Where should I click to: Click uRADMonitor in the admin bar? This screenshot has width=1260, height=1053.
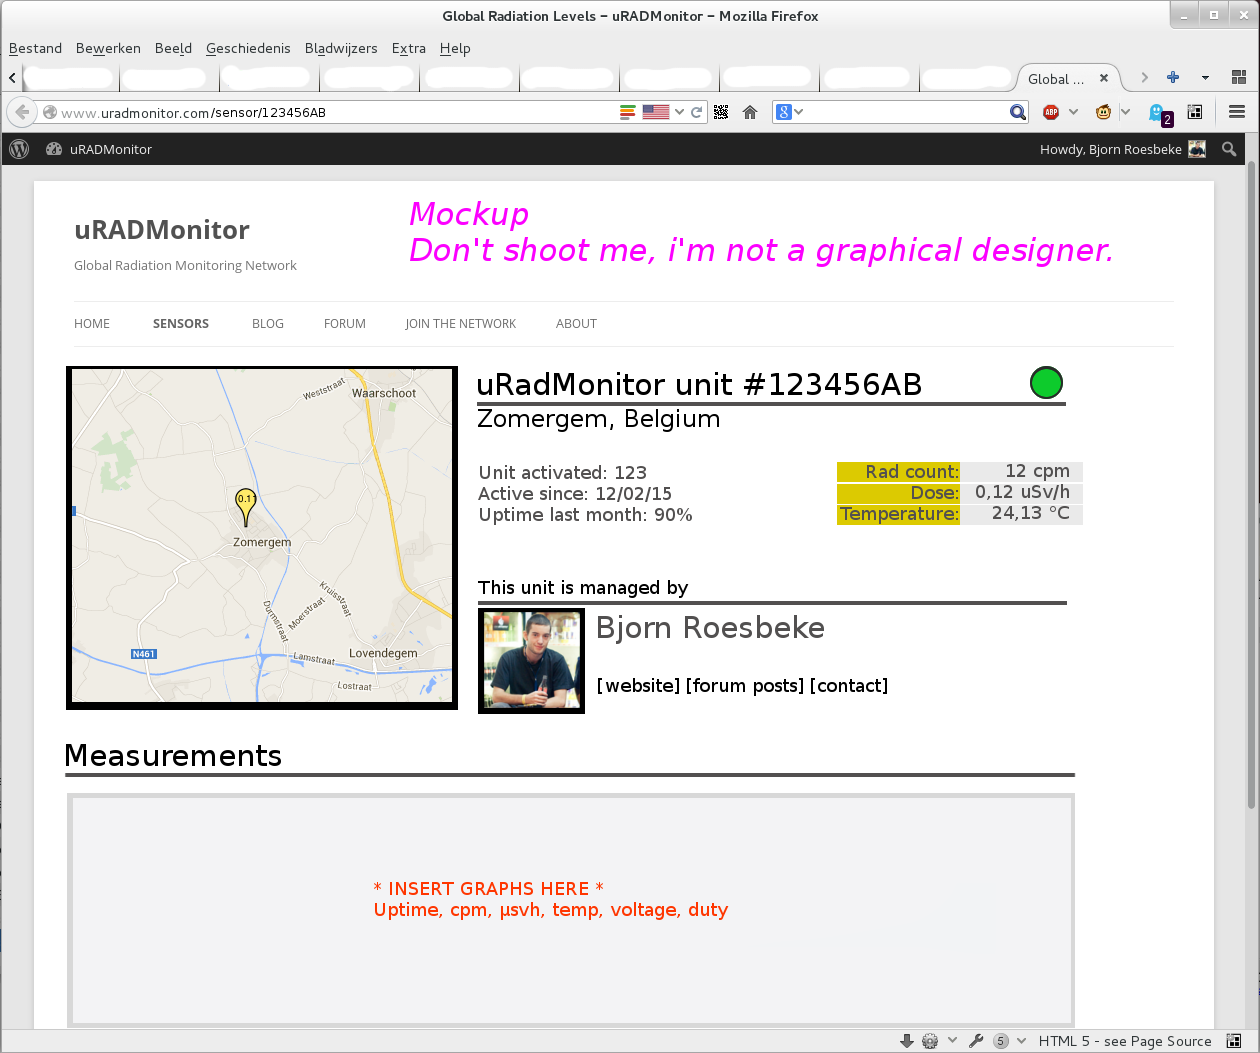click(x=111, y=149)
